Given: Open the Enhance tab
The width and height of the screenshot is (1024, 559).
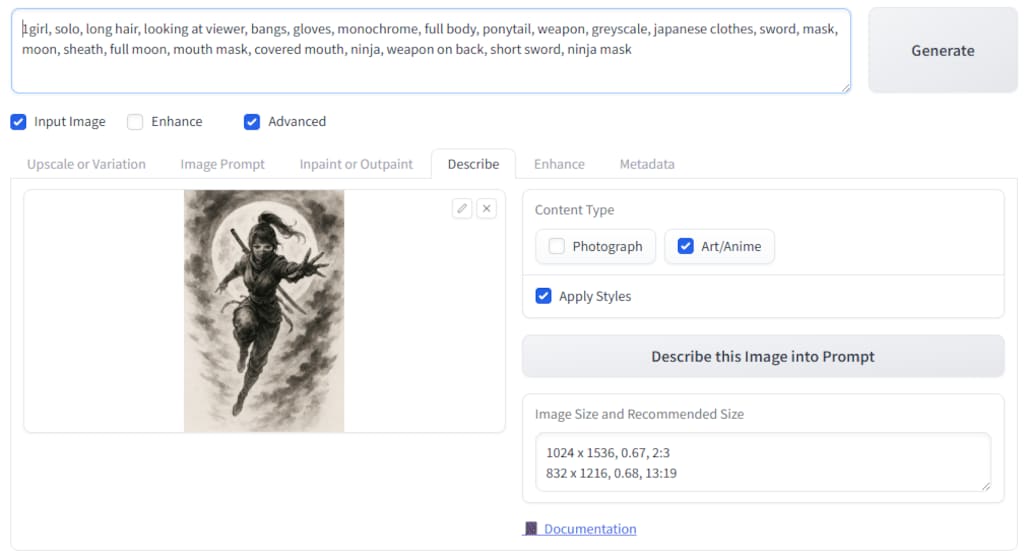Looking at the screenshot, I should pos(559,164).
